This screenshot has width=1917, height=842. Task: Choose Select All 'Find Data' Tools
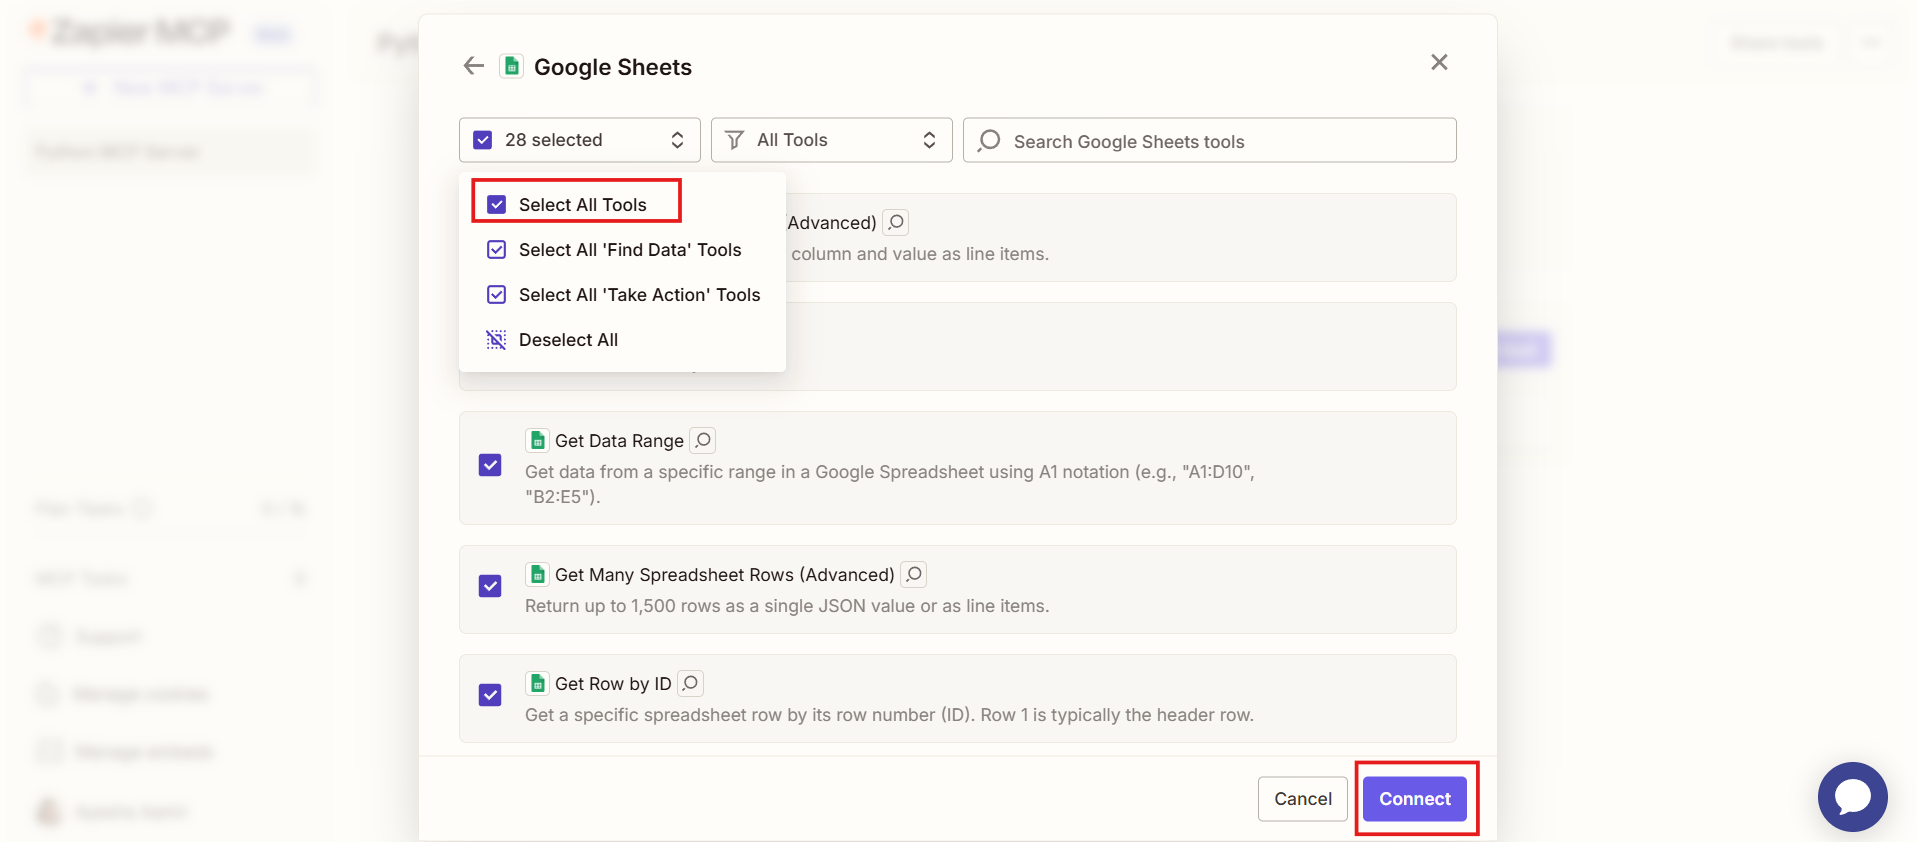[629, 250]
